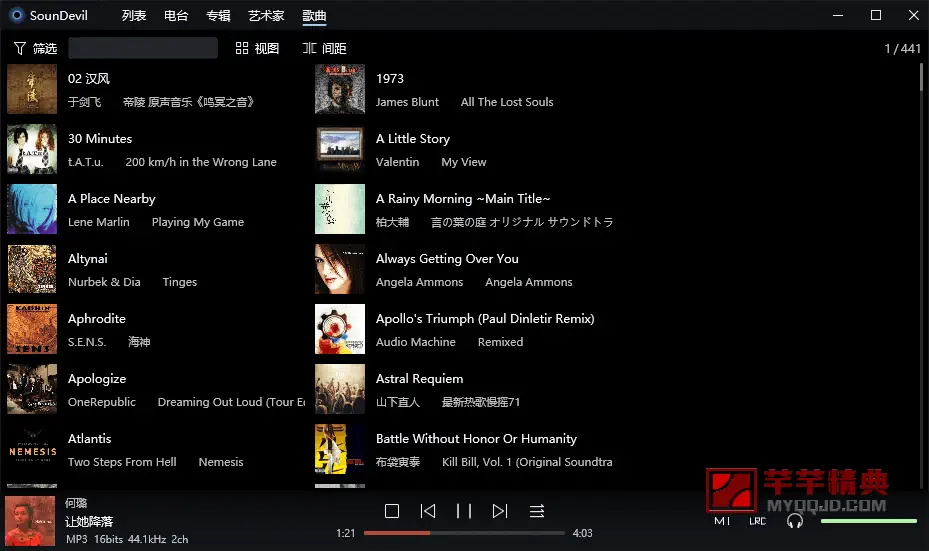The height and width of the screenshot is (551, 929).
Task: Select Apollo's Triumph album cover
Action: (x=340, y=329)
